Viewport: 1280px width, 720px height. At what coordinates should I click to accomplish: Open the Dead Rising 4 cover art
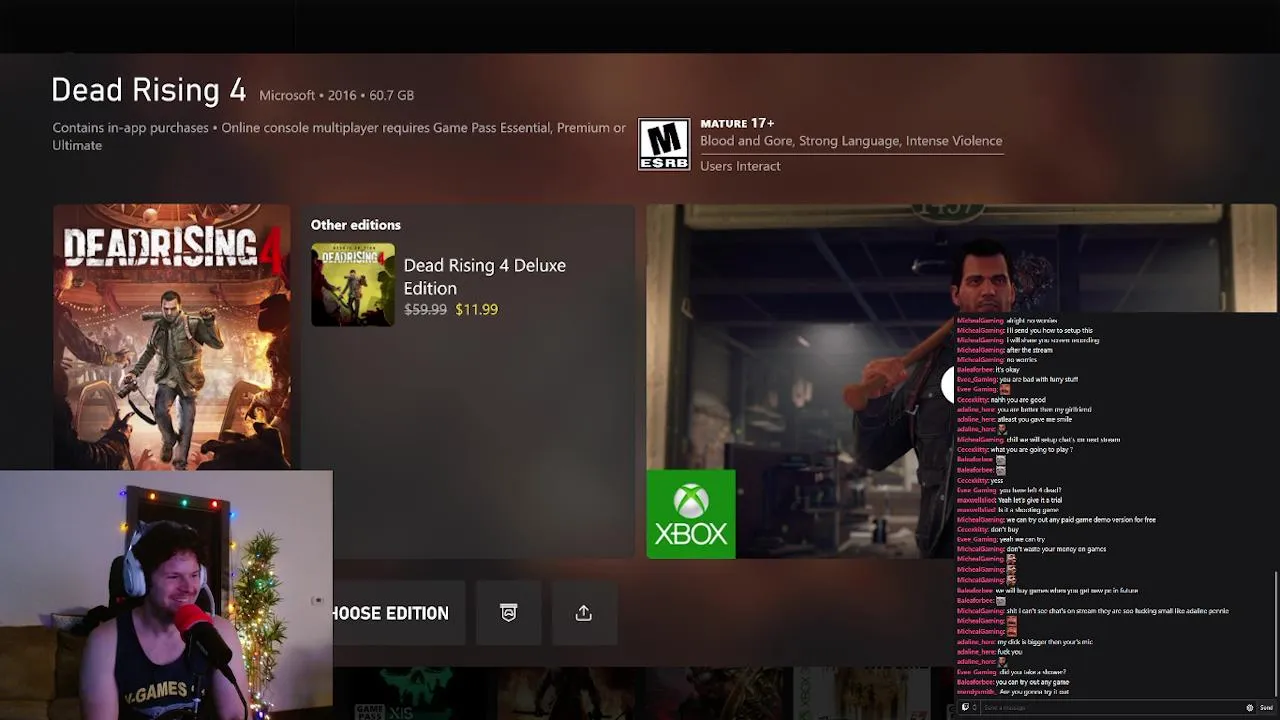tap(171, 337)
